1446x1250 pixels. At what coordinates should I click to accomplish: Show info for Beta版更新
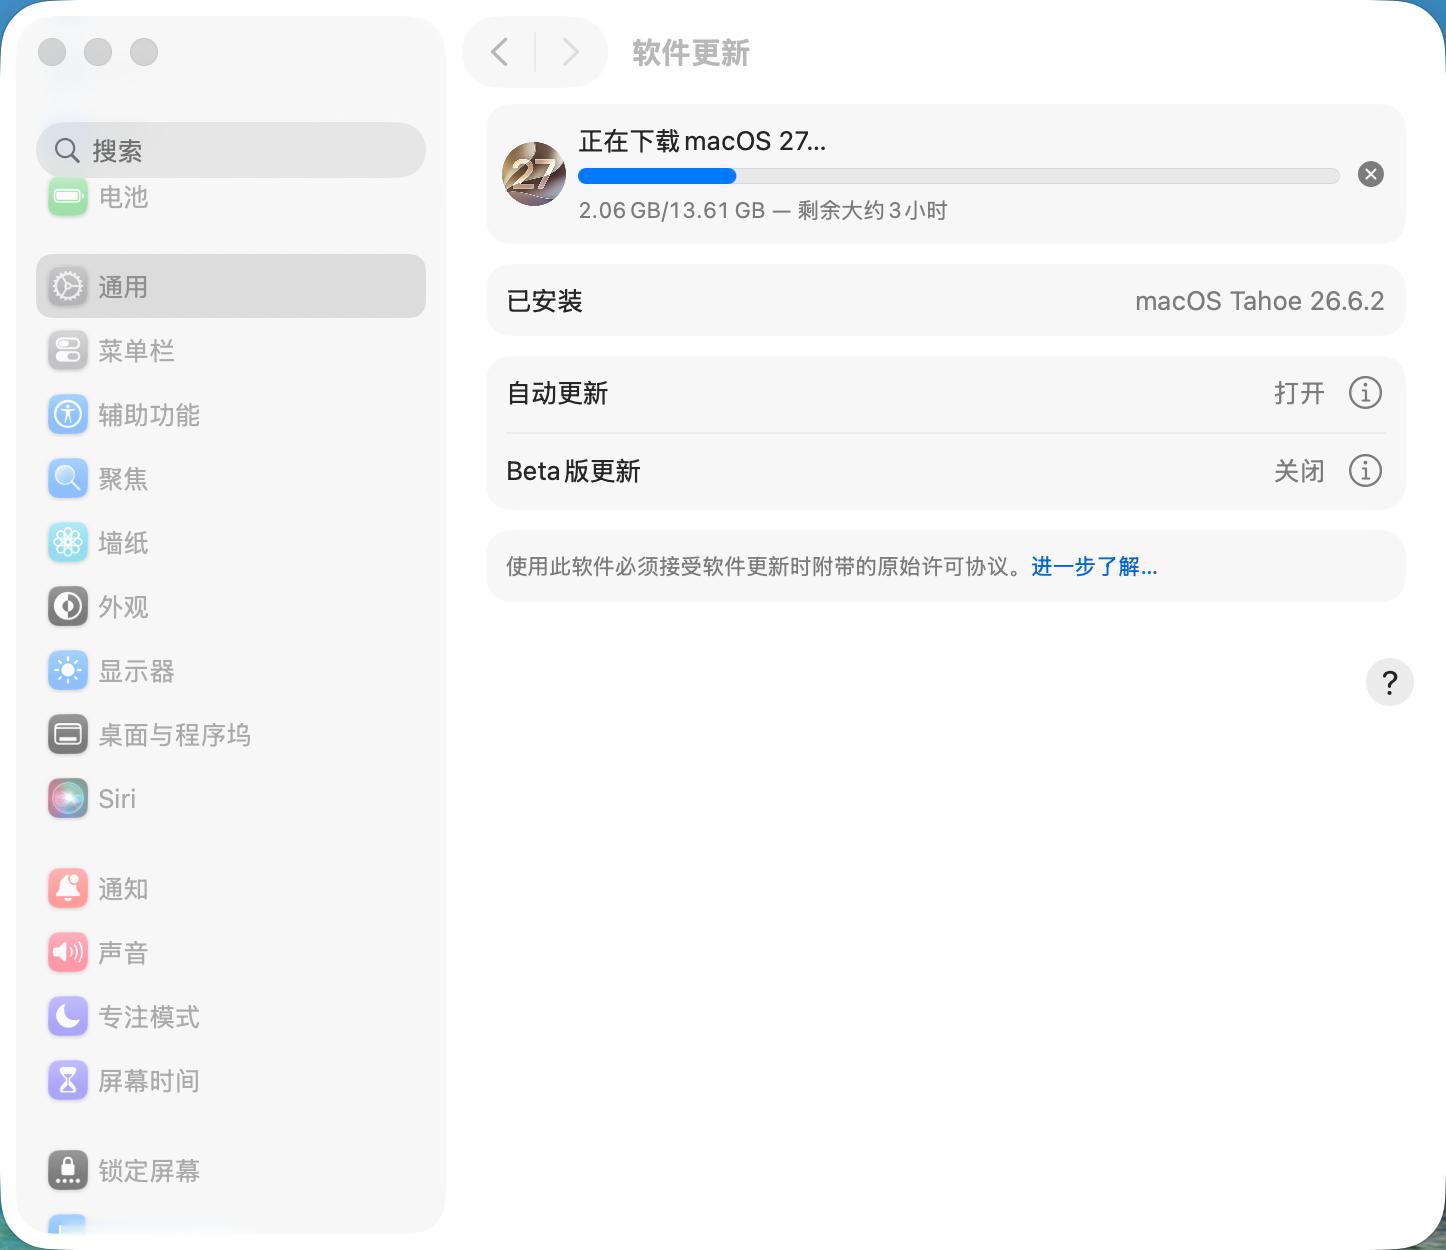coord(1365,471)
